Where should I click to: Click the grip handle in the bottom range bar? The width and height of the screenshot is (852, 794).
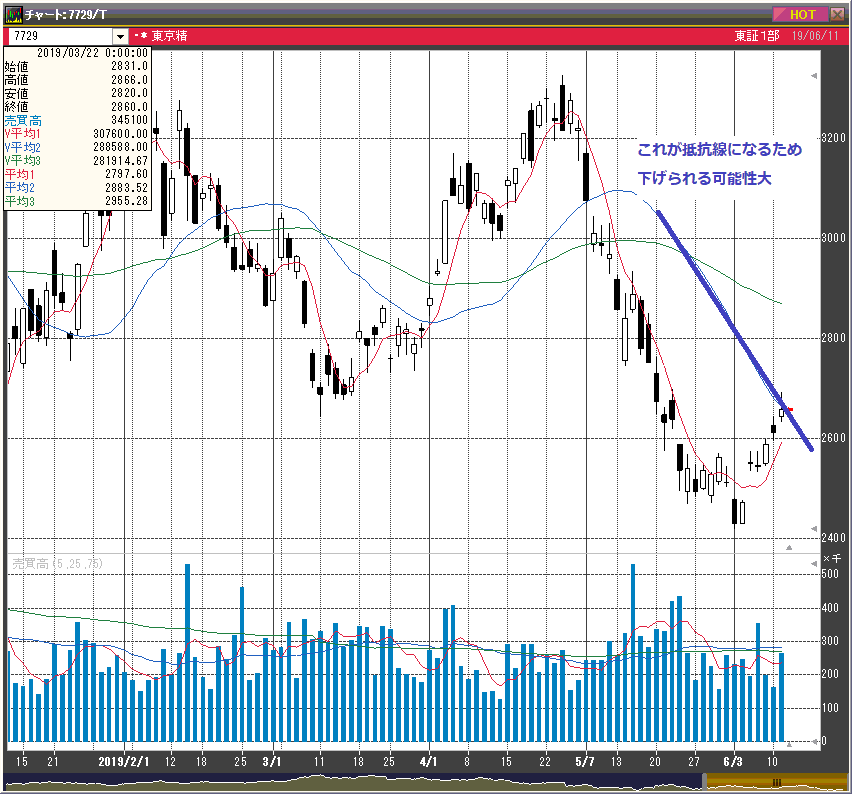[776, 783]
